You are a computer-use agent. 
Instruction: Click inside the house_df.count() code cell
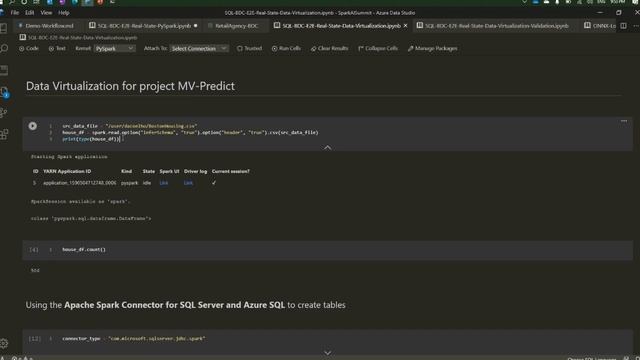(x=327, y=250)
